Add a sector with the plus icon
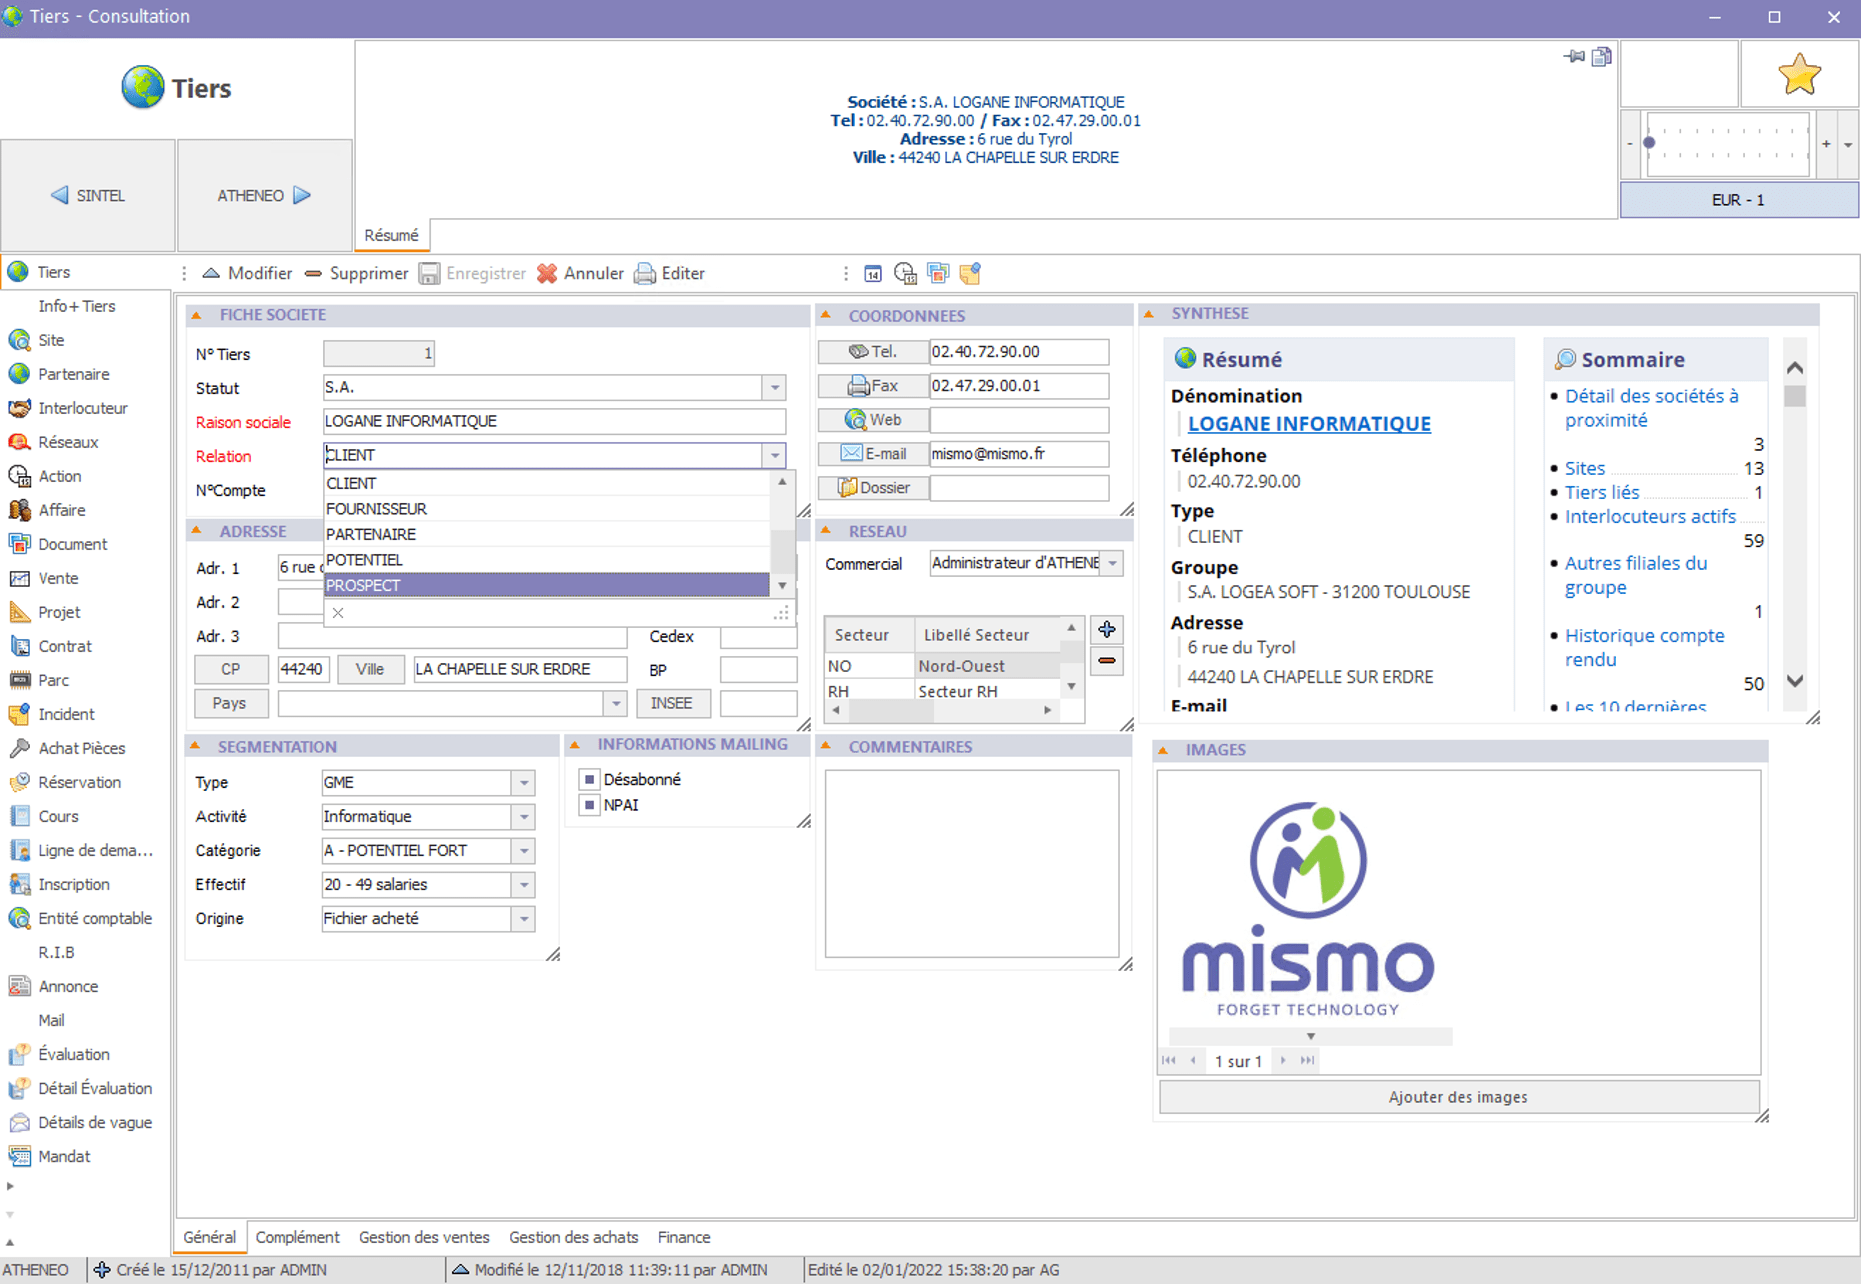This screenshot has height=1284, width=1861. (1107, 629)
